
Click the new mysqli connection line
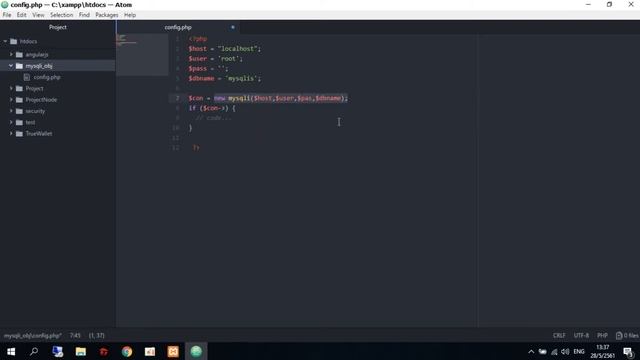(x=268, y=98)
